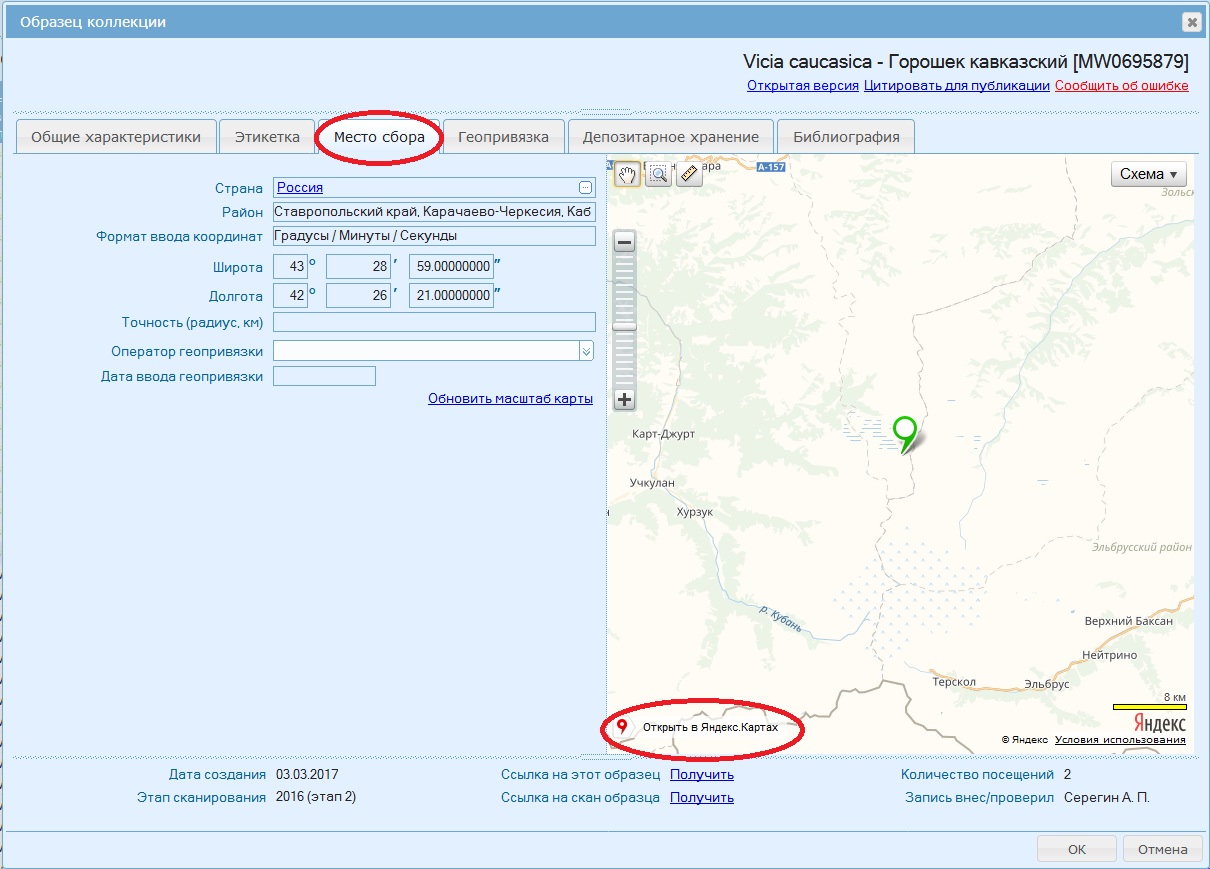Go to the Депозитарное хранение tab
The height and width of the screenshot is (869, 1210).
(670, 137)
